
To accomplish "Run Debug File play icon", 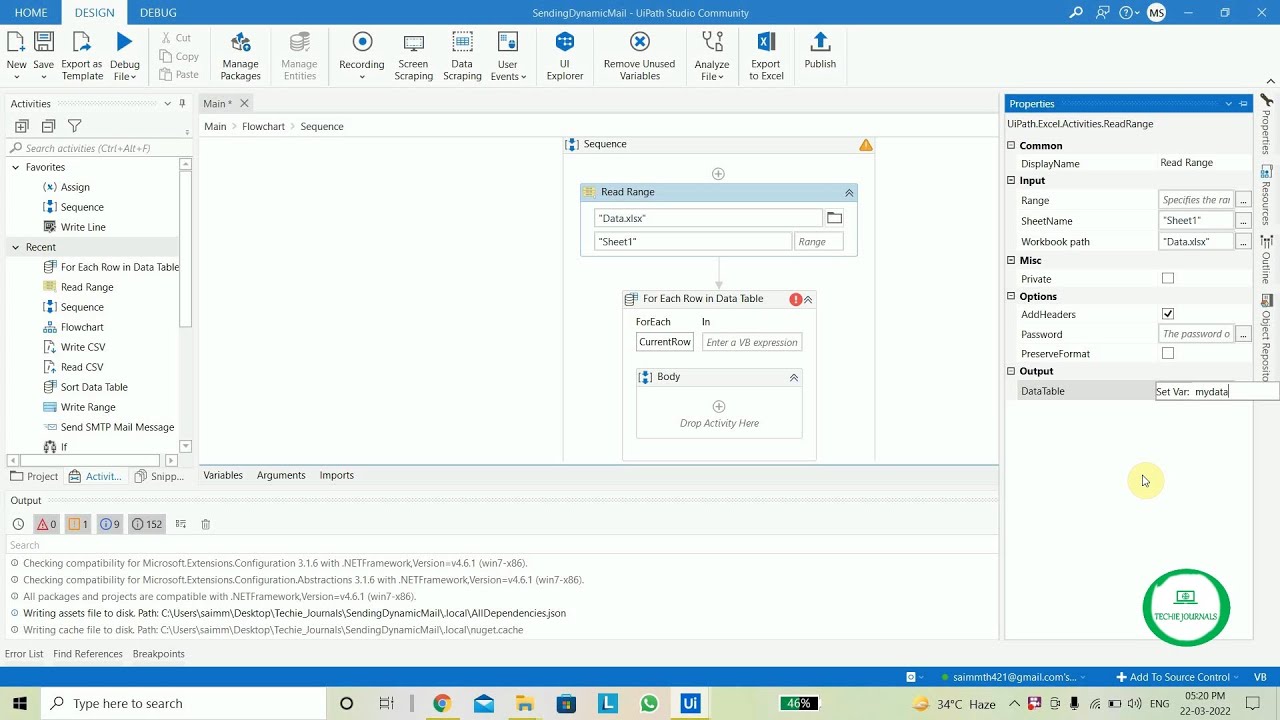I will [x=124, y=42].
